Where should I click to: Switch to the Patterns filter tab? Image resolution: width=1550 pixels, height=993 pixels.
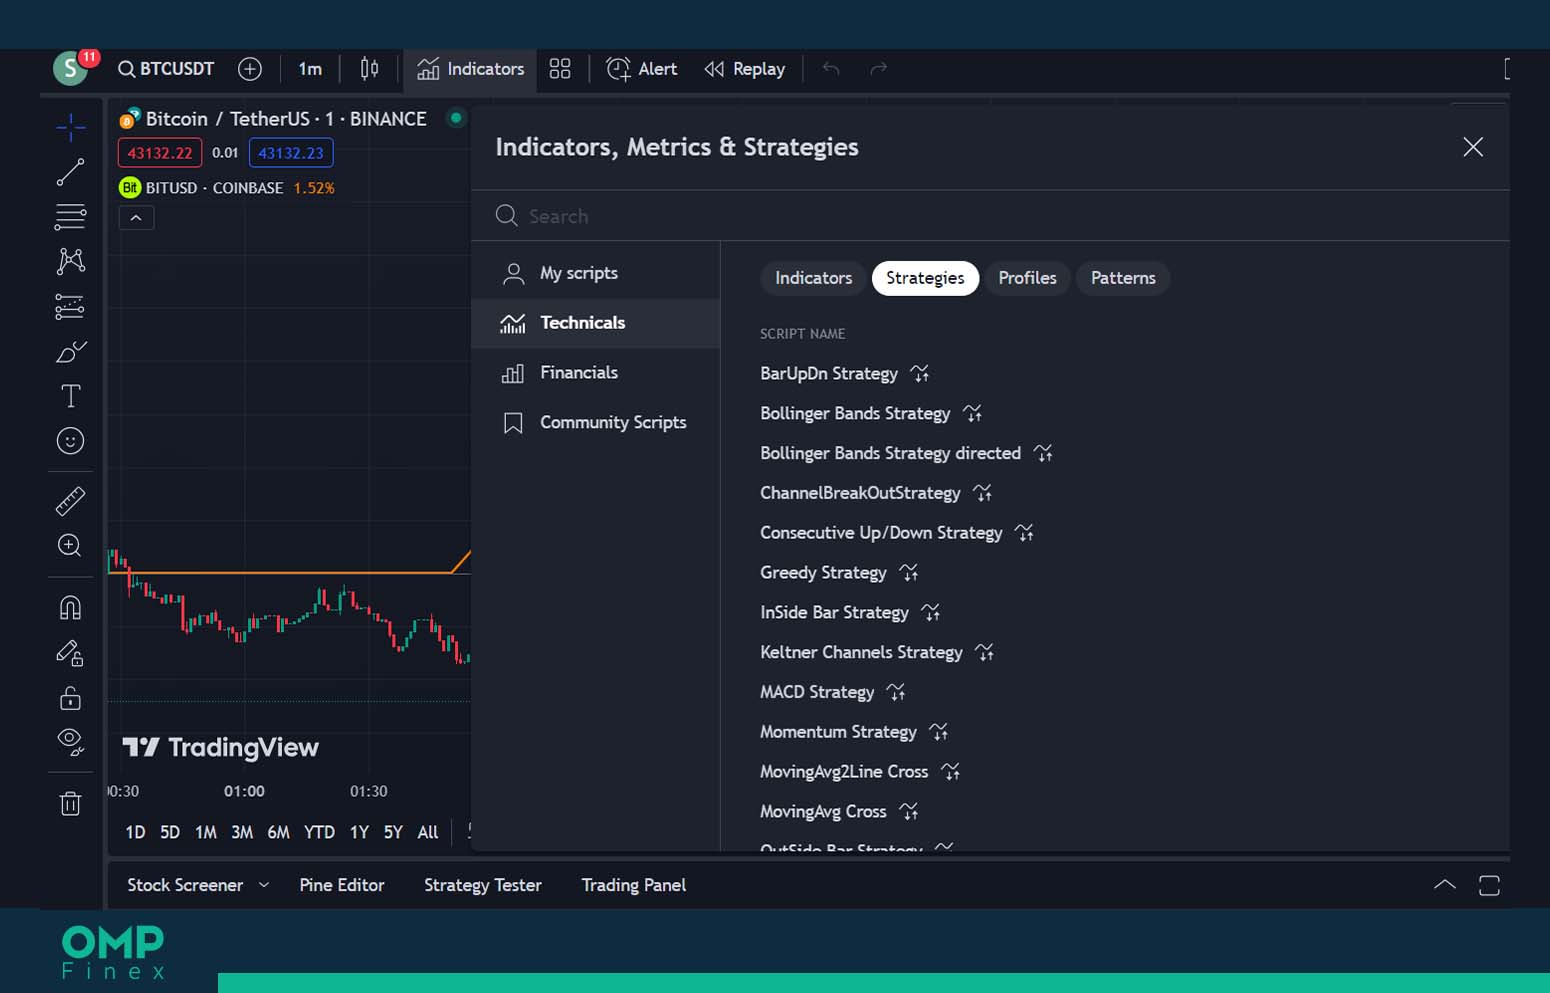[1123, 278]
